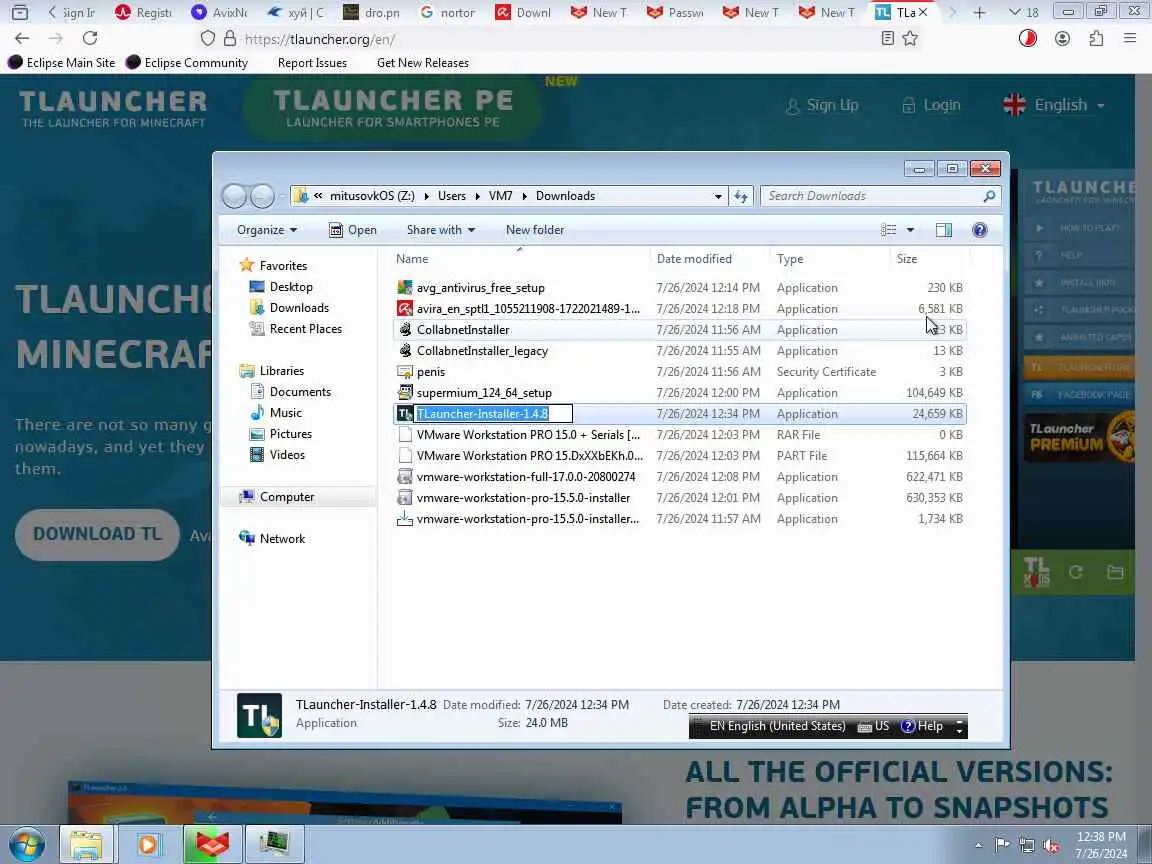Expand the Users breadcrumb arrow
The image size is (1152, 864).
(x=478, y=196)
